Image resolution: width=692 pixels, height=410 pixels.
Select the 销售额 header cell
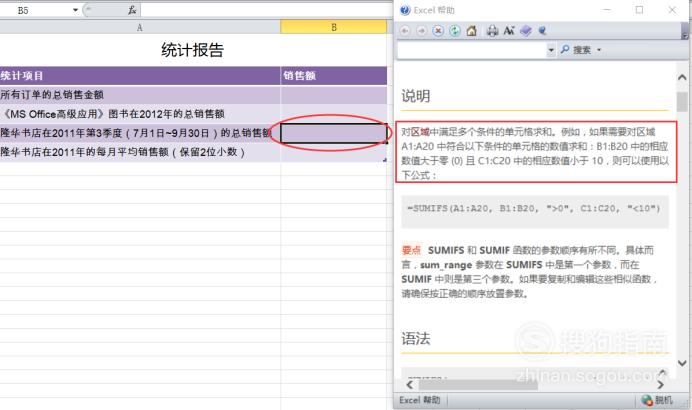click(334, 75)
